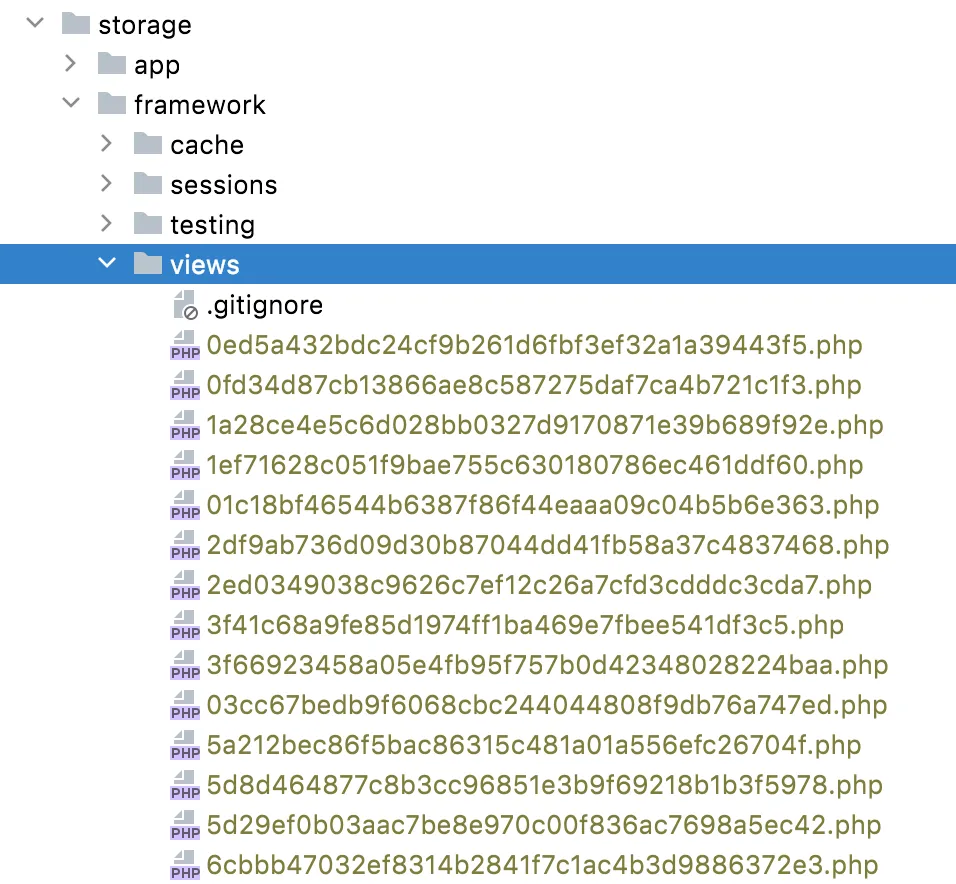Expand the app folder chevron
The height and width of the screenshot is (884, 956).
[x=70, y=64]
